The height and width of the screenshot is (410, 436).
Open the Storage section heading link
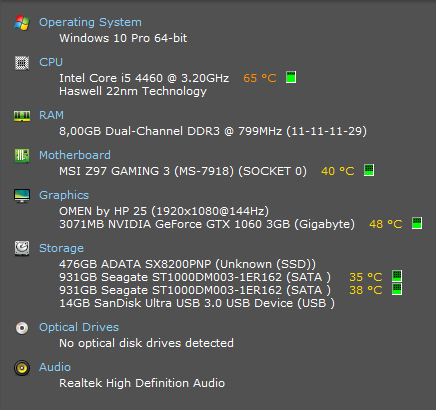point(61,248)
